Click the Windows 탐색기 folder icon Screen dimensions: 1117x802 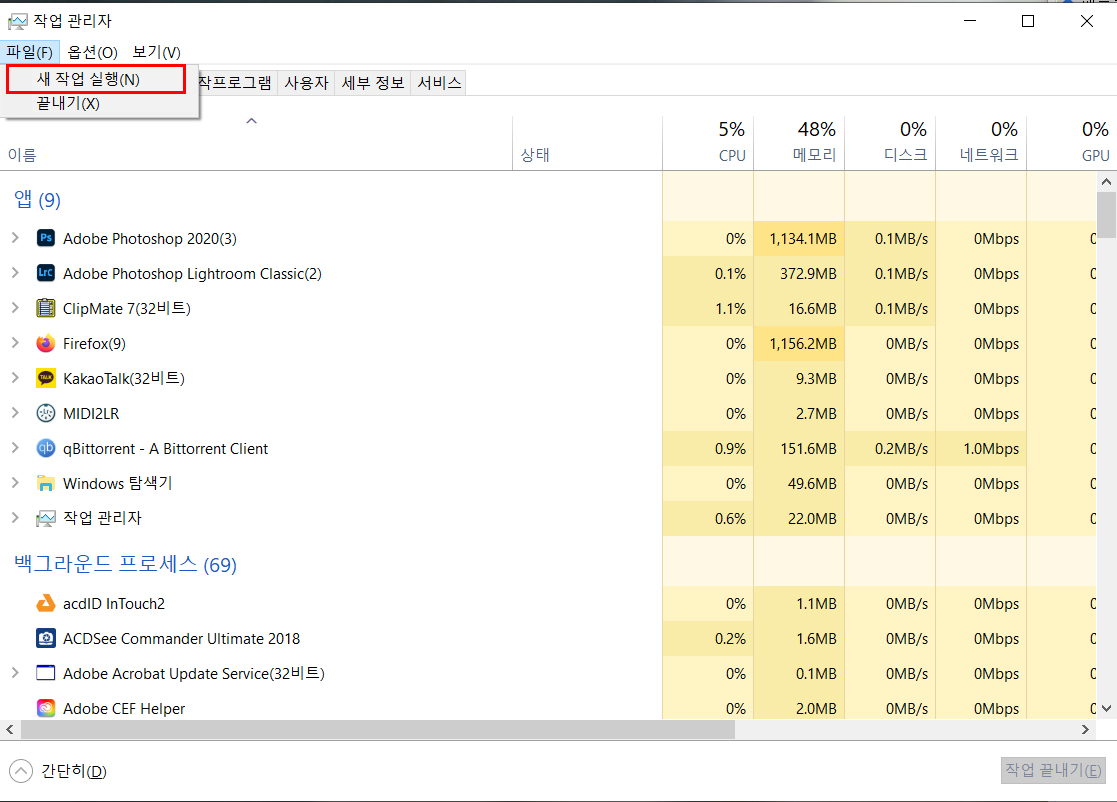(x=46, y=483)
